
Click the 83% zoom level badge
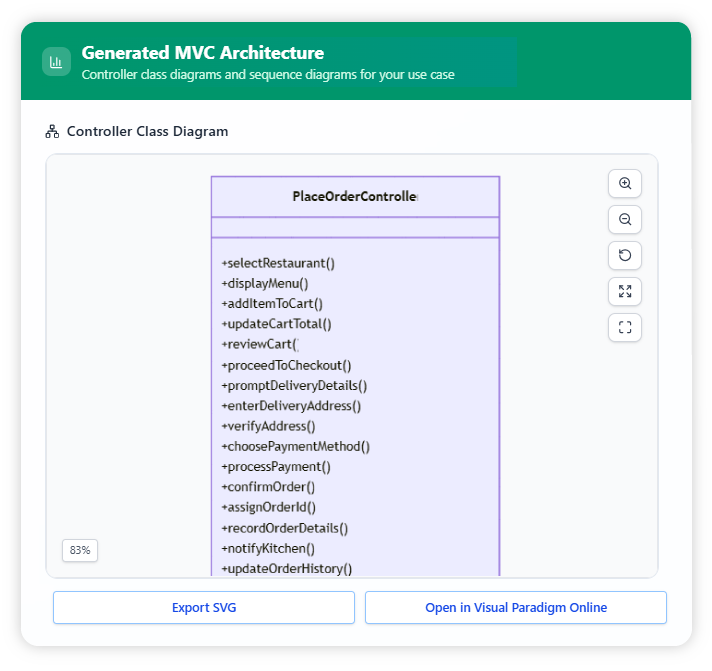[x=80, y=550]
